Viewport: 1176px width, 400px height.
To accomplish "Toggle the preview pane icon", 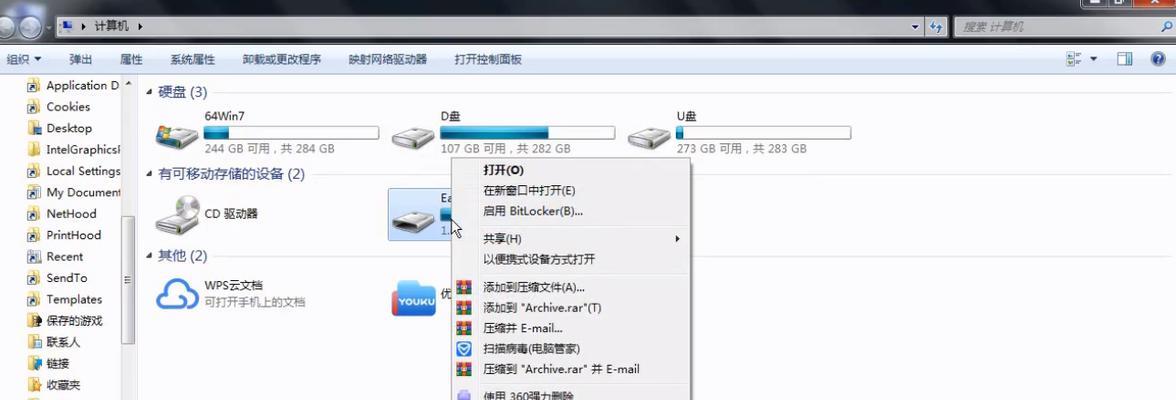I will tap(1124, 59).
